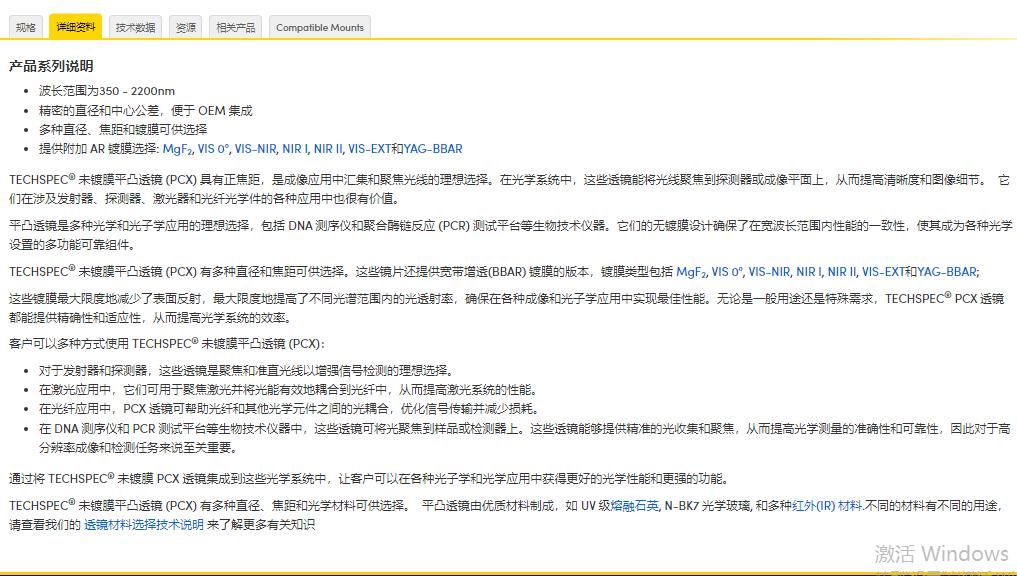Click the NIR I link in bullet list

click(294, 148)
